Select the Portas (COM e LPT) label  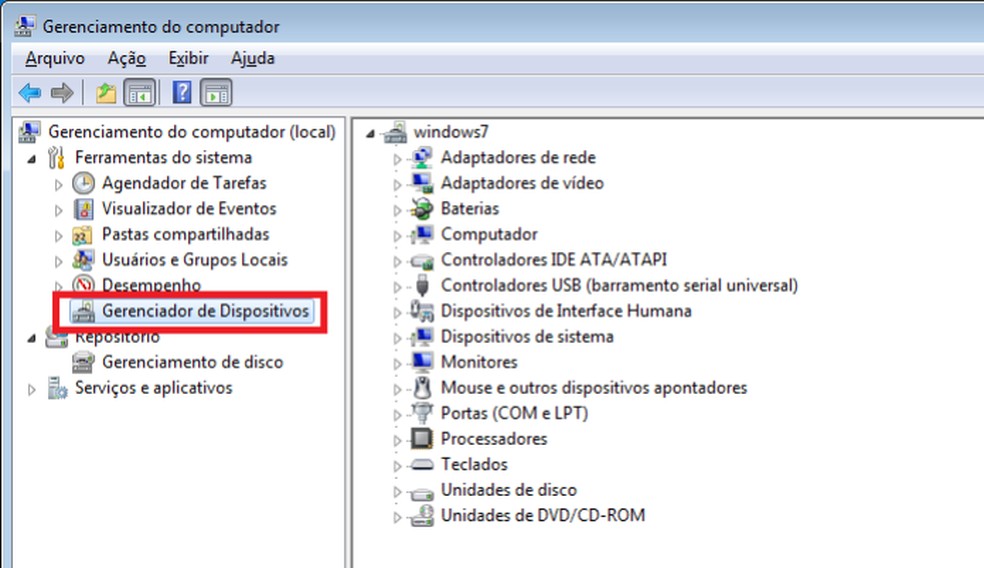[515, 414]
